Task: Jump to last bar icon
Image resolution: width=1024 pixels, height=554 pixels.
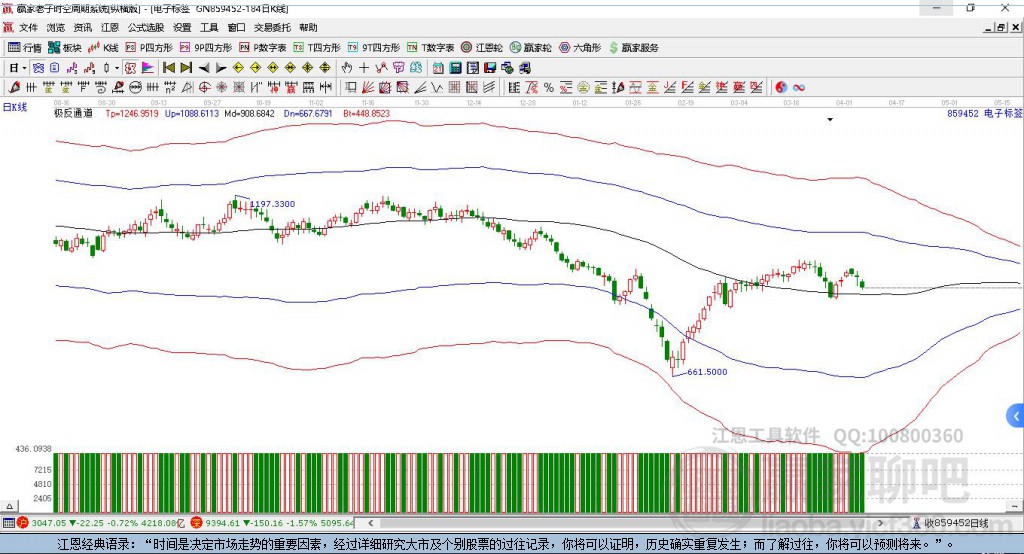Action: pos(186,68)
